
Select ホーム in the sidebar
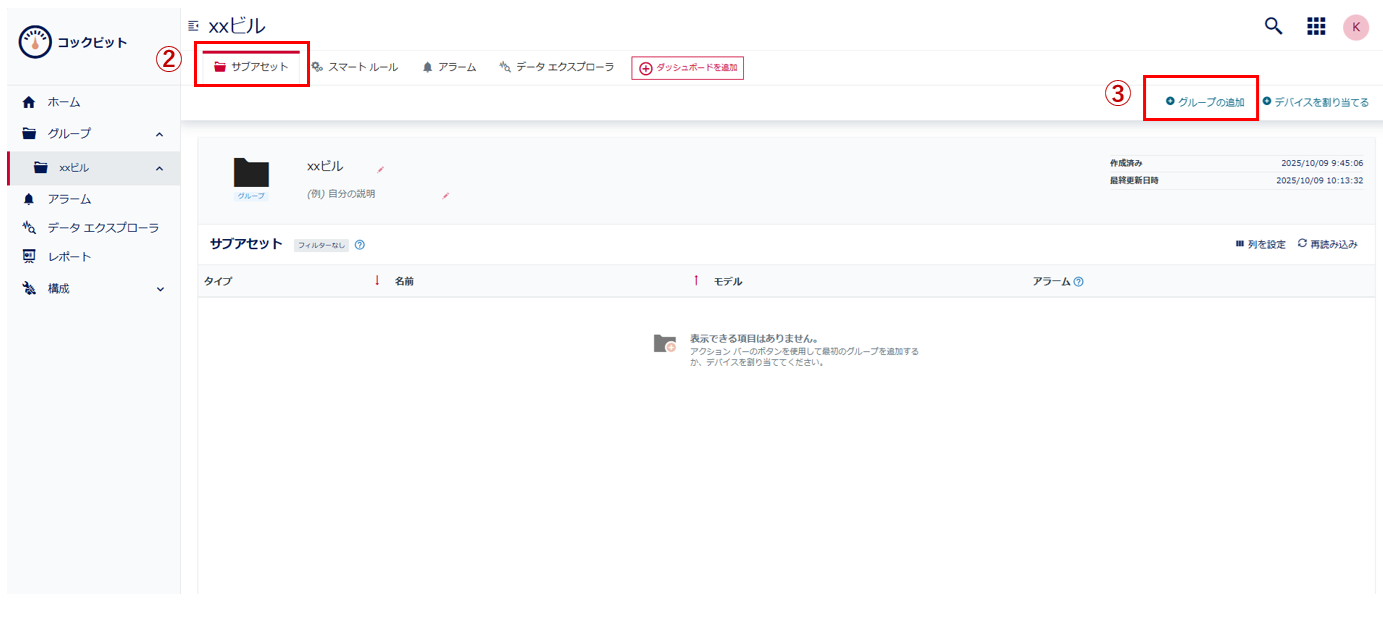[63, 101]
